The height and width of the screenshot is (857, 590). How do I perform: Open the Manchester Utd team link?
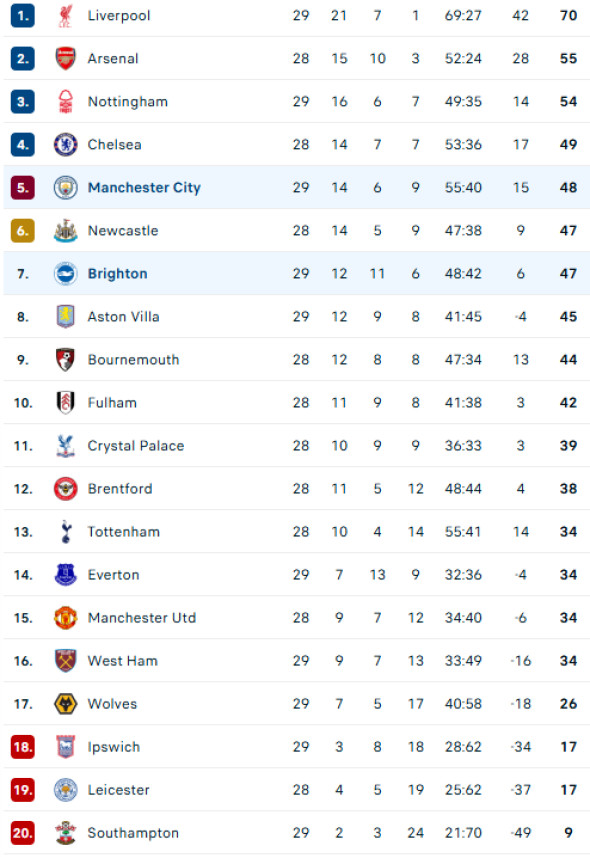point(142,618)
